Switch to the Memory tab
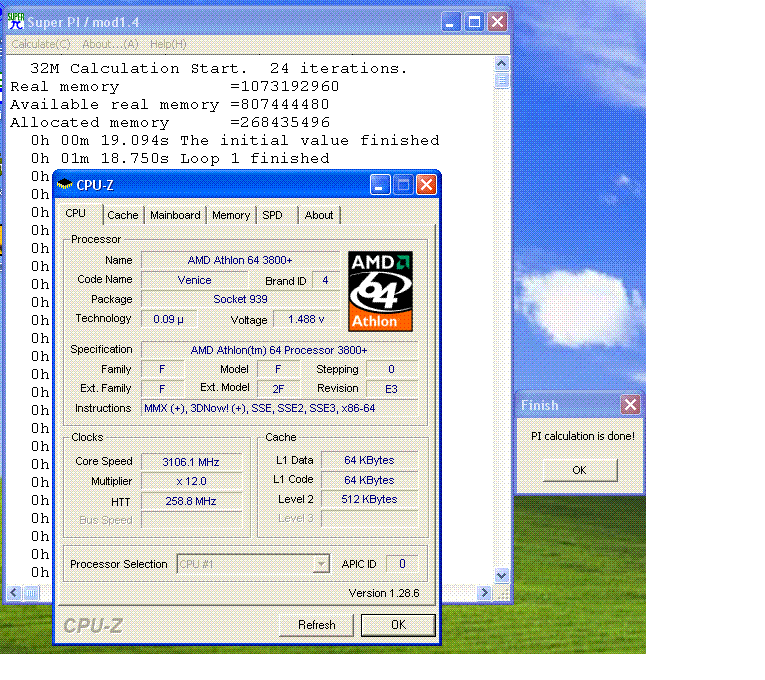The height and width of the screenshot is (680, 765). [231, 215]
